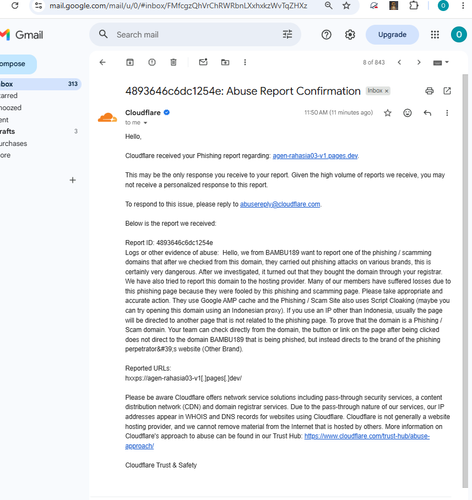The height and width of the screenshot is (500, 472).
Task: Show search options filter icon
Action: coord(287,34)
